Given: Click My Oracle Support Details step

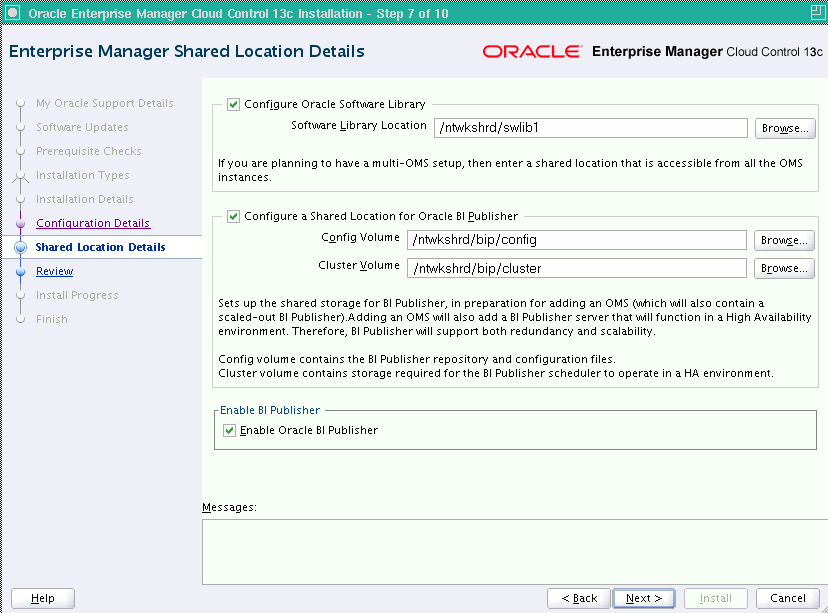Looking at the screenshot, I should (x=105, y=103).
